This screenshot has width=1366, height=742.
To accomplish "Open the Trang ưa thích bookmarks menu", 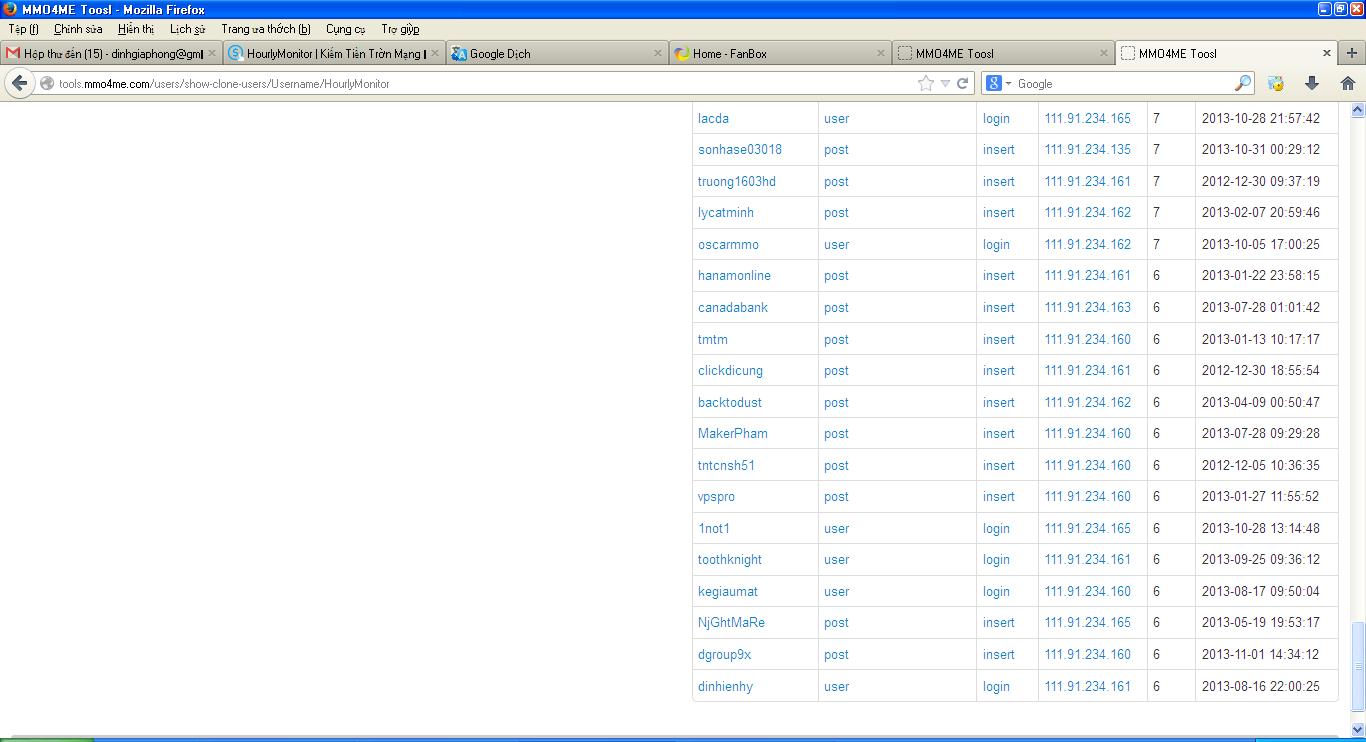I will [265, 29].
